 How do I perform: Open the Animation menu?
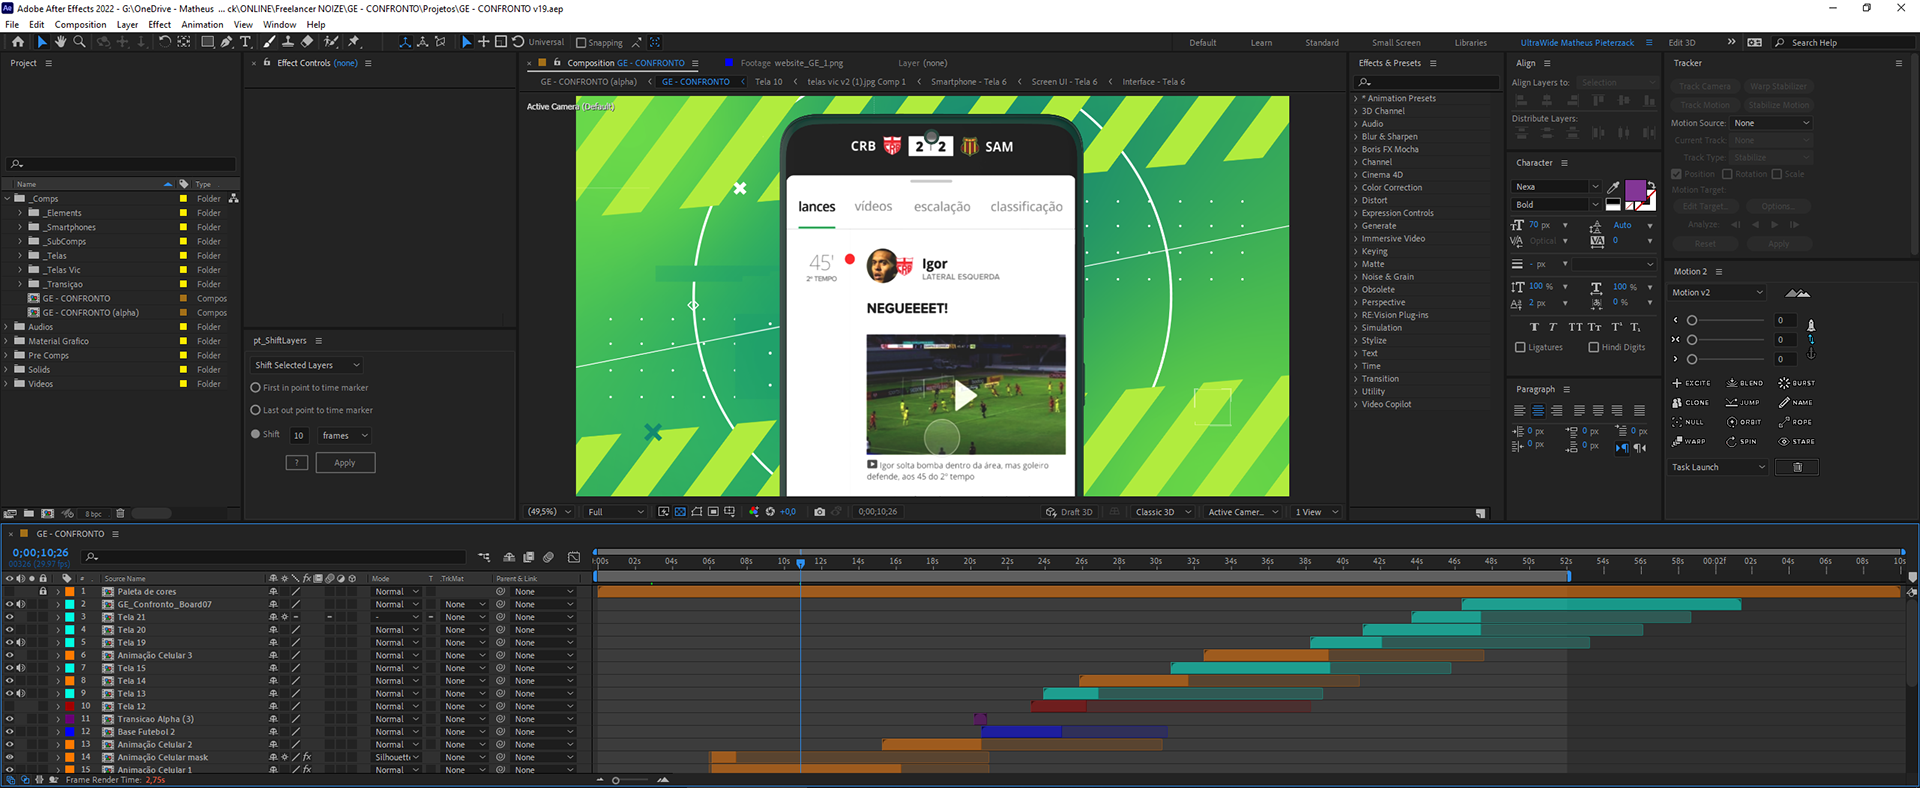click(202, 25)
